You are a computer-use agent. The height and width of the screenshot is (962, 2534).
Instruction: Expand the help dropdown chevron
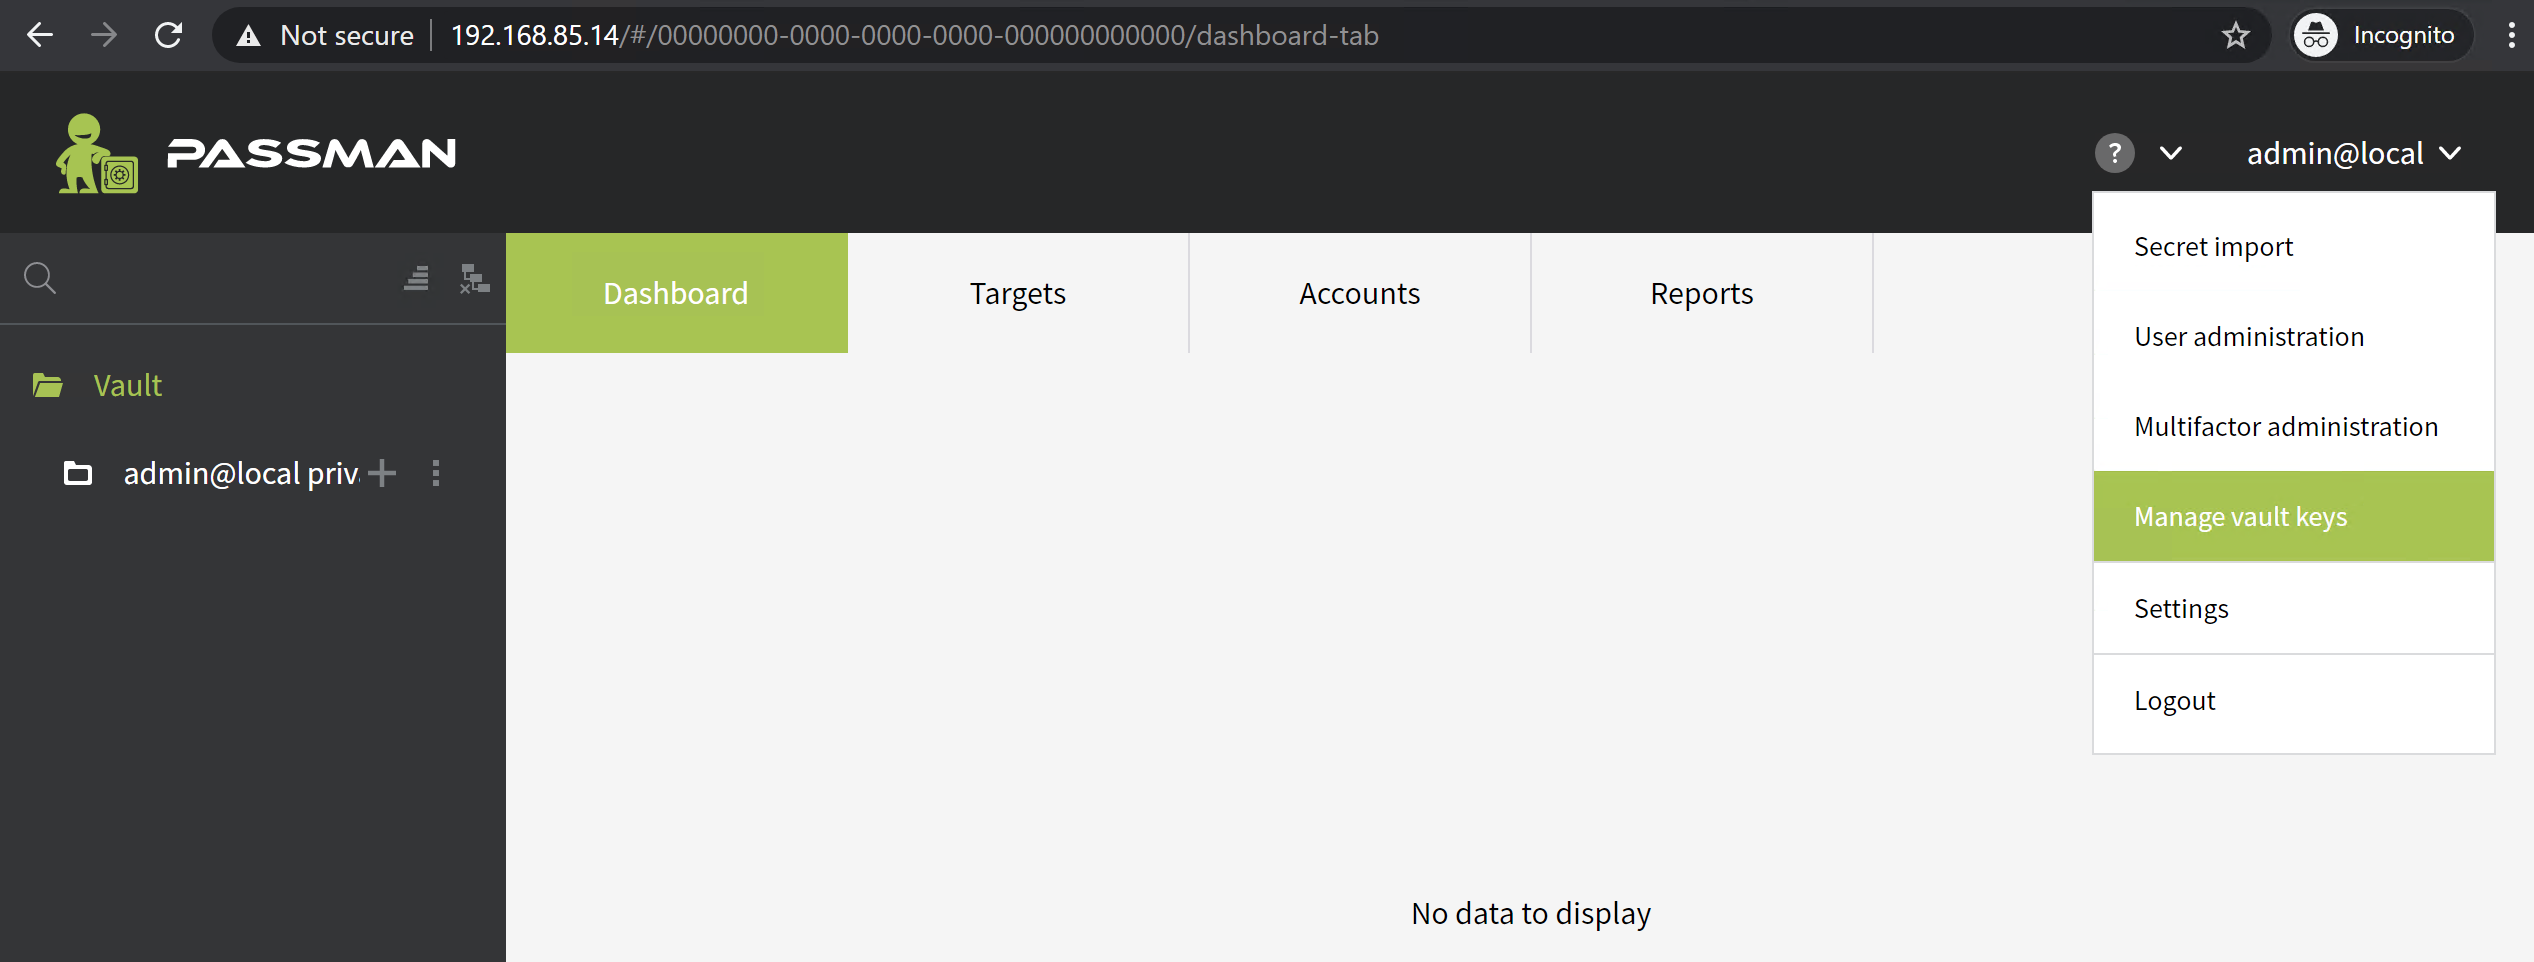tap(2170, 153)
